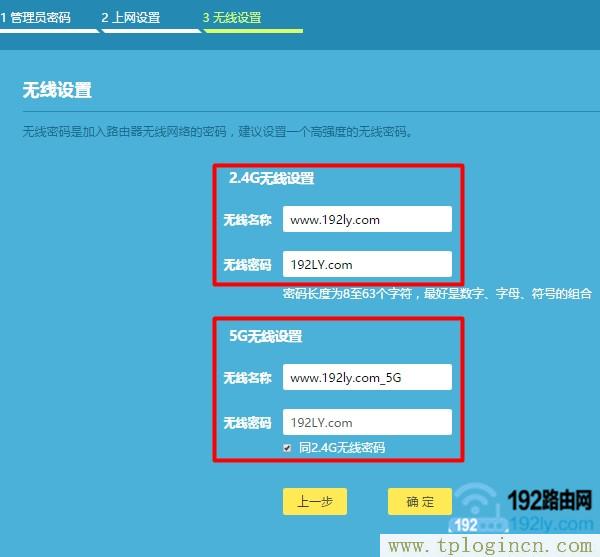Click the 同2.4G无线密码 checkbox label text
600x557 pixels.
coord(341,448)
